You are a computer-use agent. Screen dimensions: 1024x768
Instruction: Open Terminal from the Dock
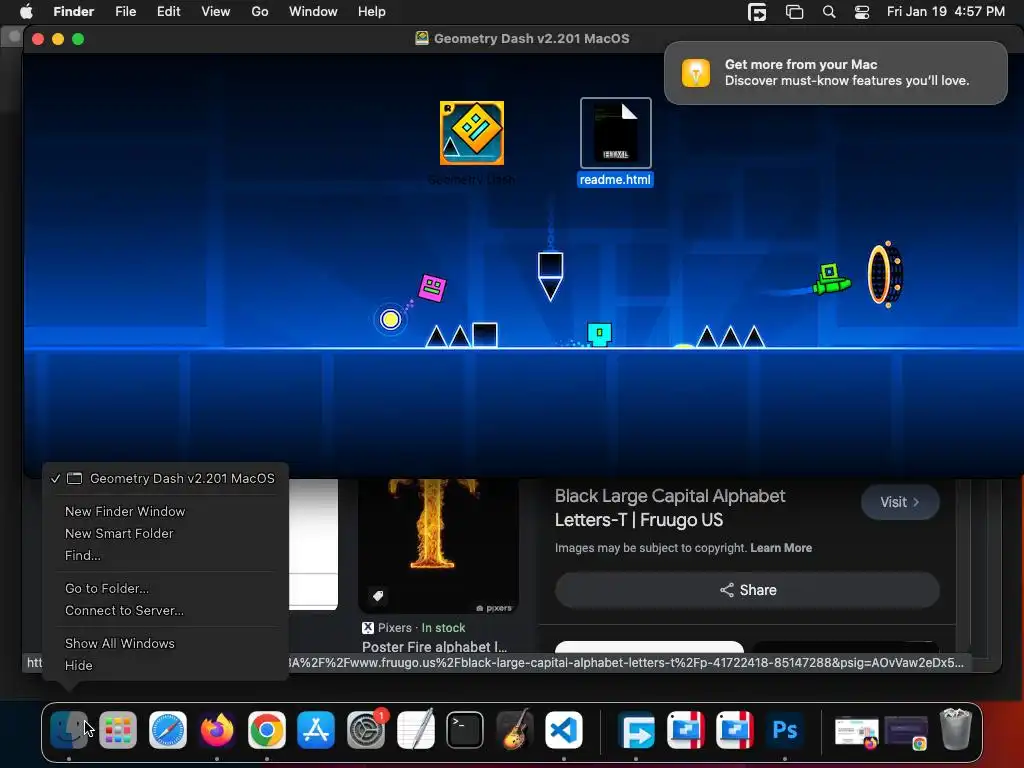[x=465, y=729]
